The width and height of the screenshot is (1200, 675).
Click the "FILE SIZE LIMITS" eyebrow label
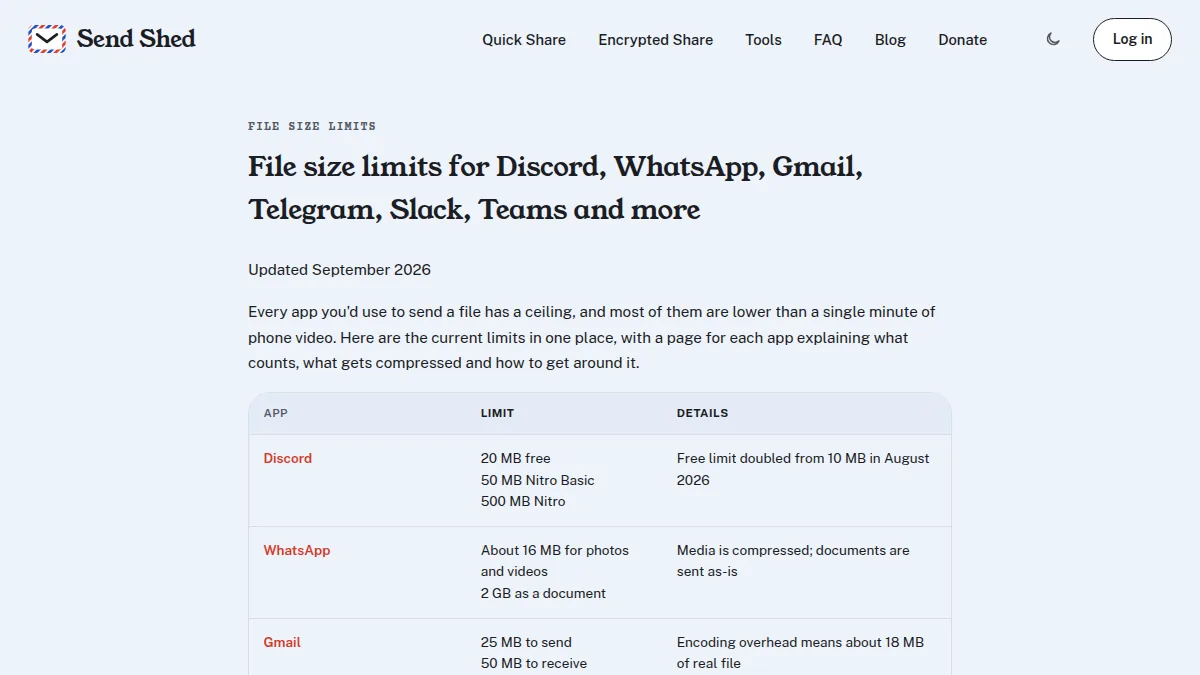click(x=312, y=126)
